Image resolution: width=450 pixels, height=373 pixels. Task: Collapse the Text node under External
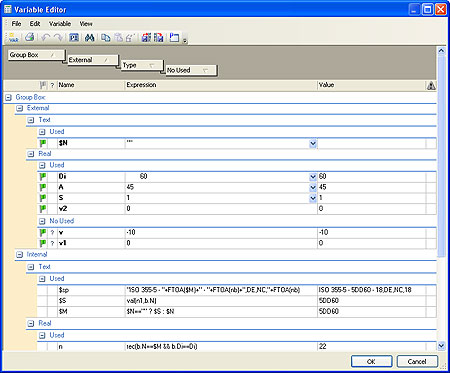pyautogui.click(x=31, y=120)
